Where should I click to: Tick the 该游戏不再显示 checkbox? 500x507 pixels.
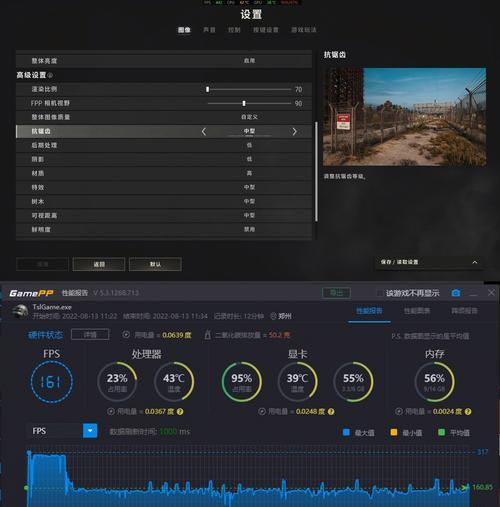pos(380,293)
